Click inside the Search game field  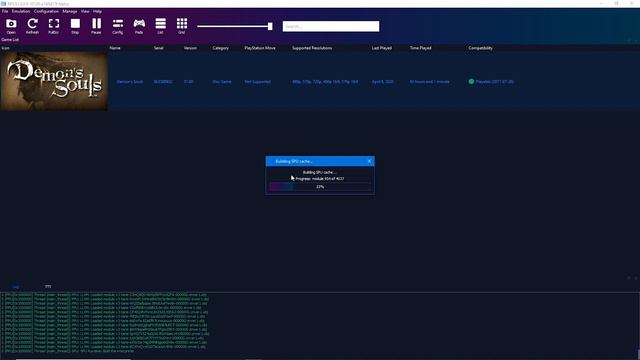click(x=331, y=26)
